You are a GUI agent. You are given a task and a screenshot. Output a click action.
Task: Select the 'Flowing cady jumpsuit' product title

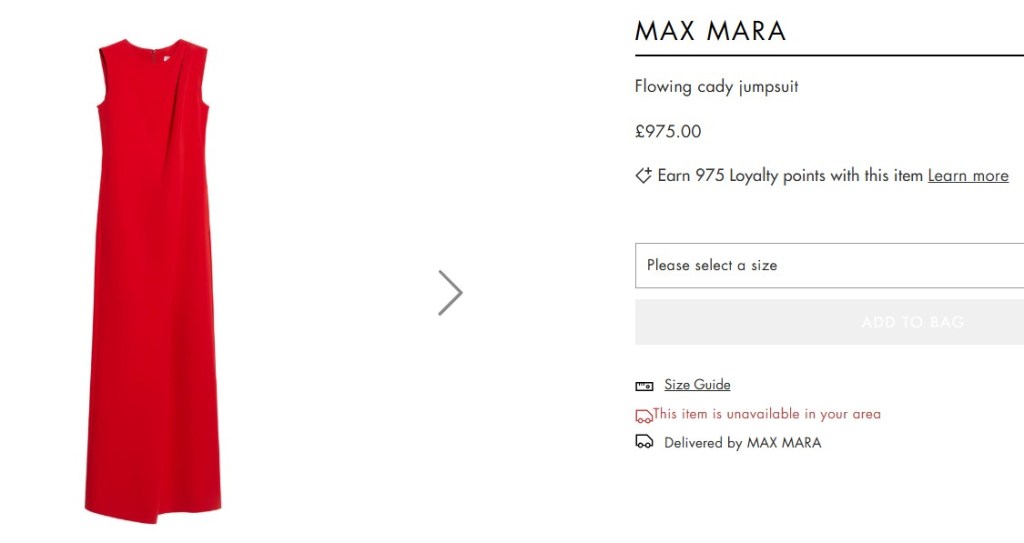point(716,87)
